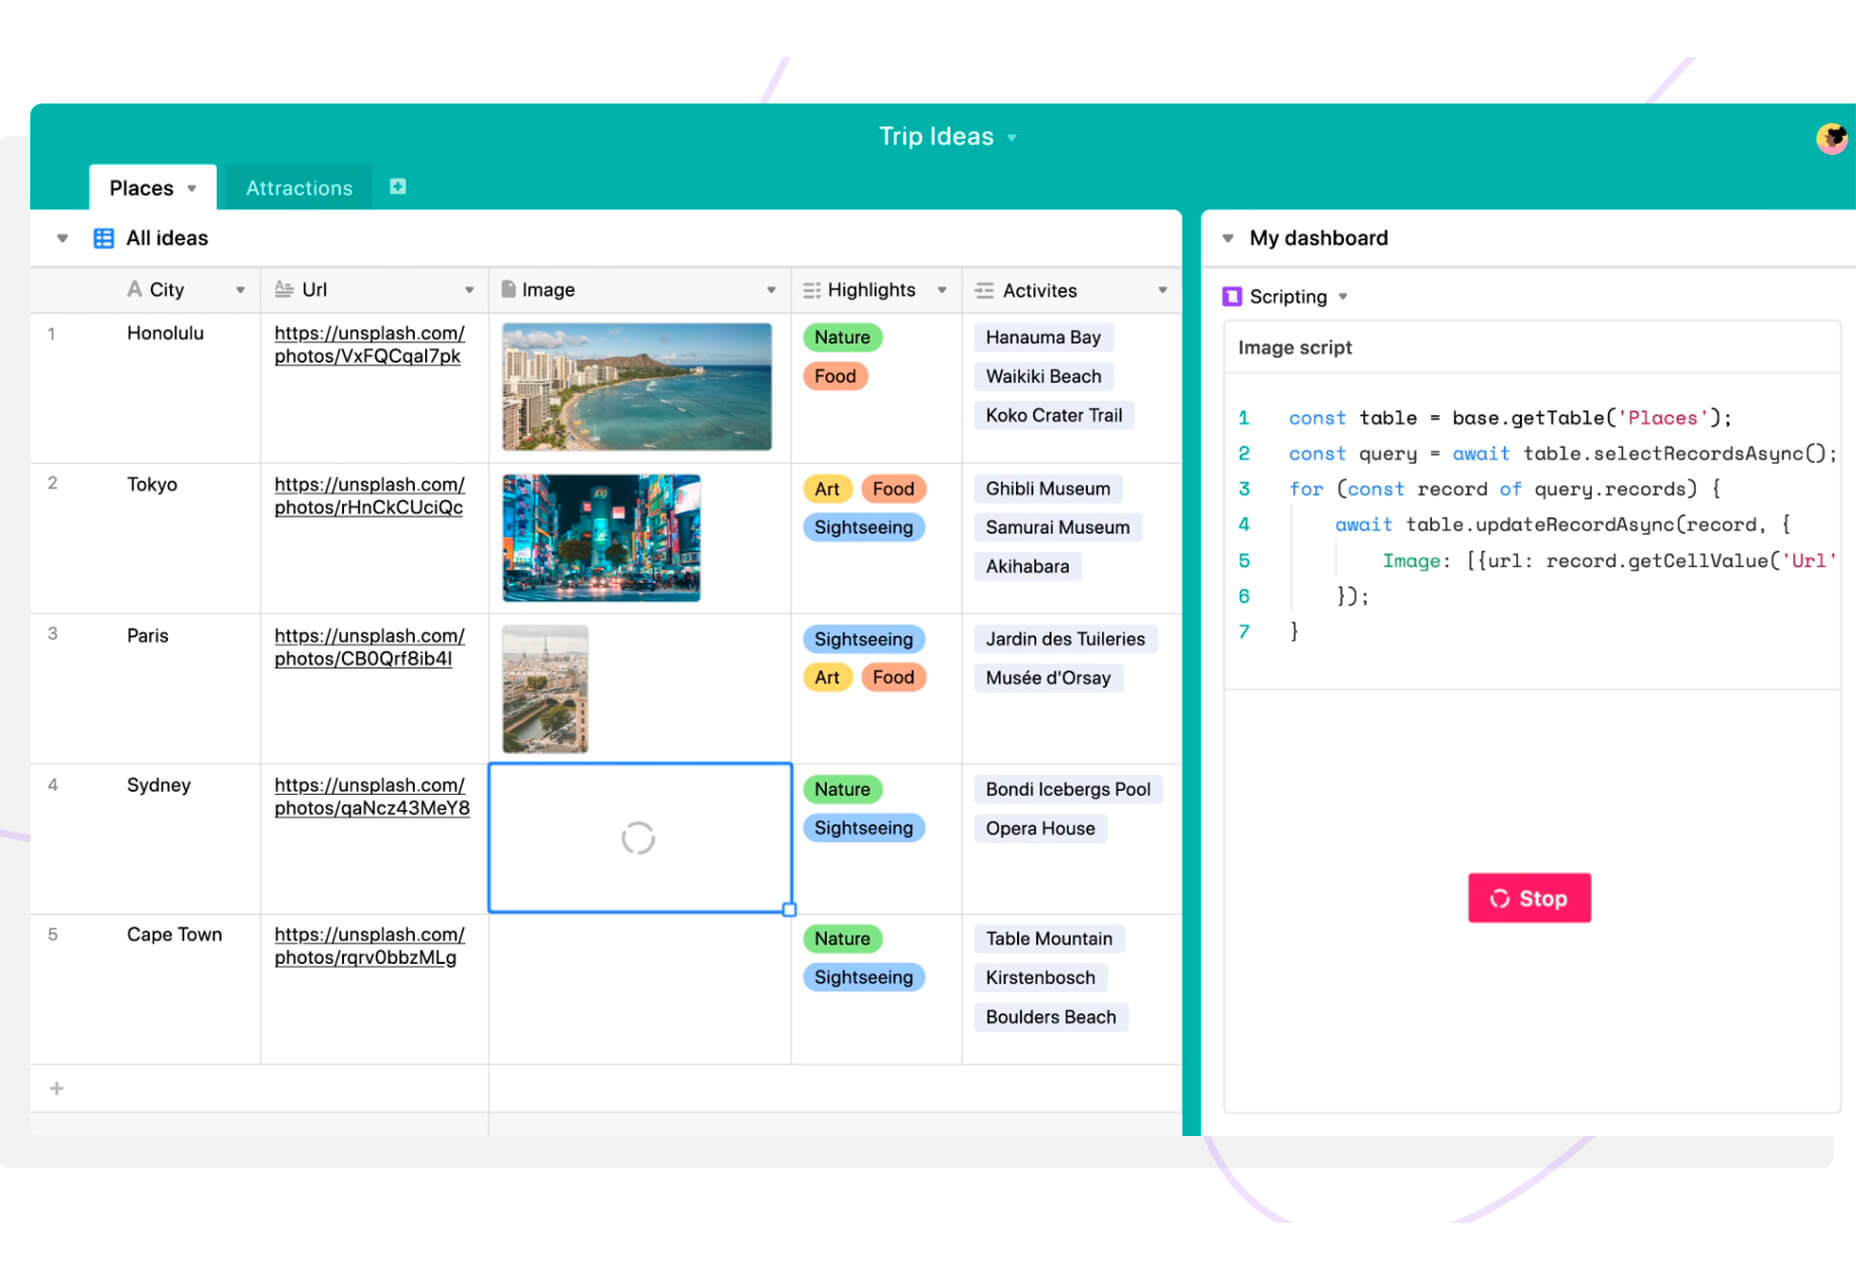Click the add new row plus icon
This screenshot has height=1279, width=1856.
57,1088
